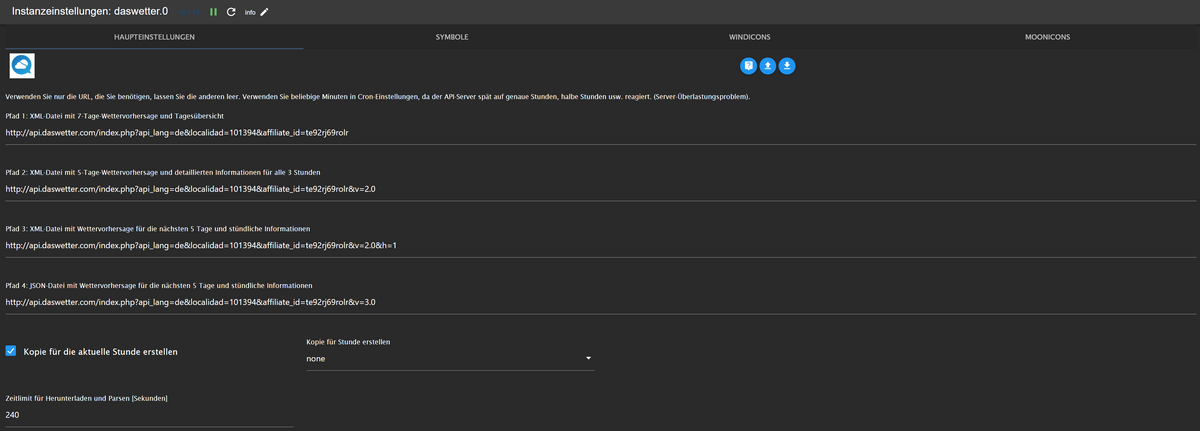The width and height of the screenshot is (1200, 431).
Task: Click the info label in header
Action: pos(250,13)
